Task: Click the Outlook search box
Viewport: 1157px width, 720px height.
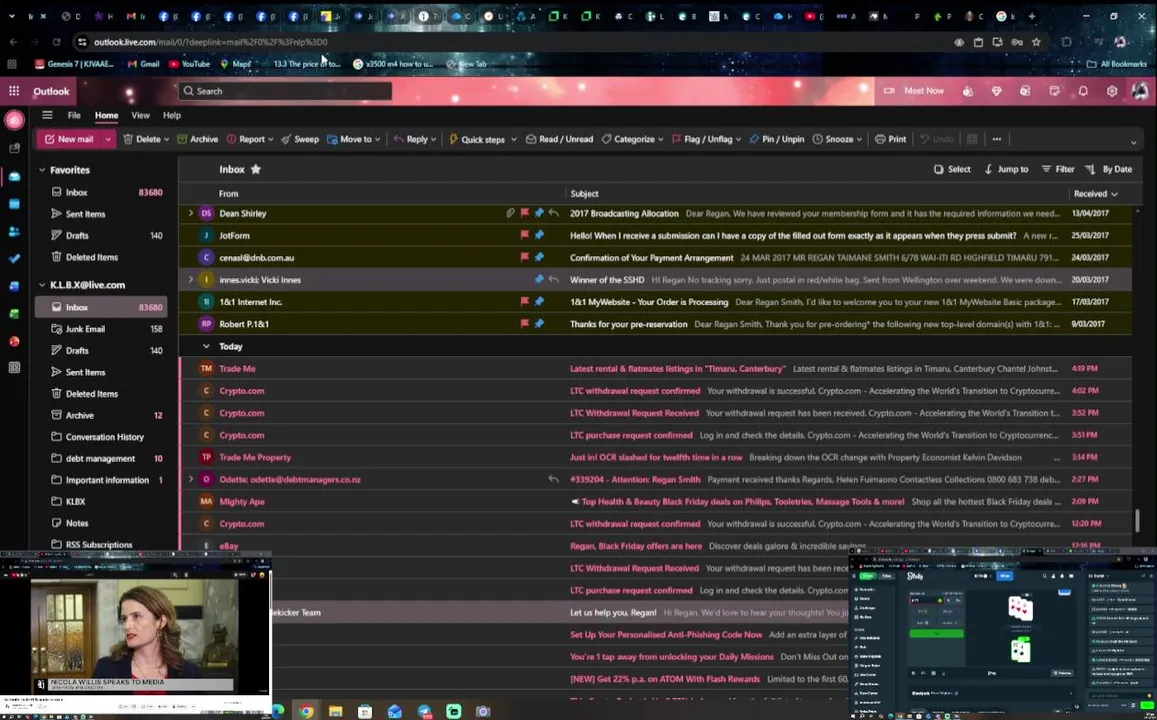Action: click(x=285, y=91)
